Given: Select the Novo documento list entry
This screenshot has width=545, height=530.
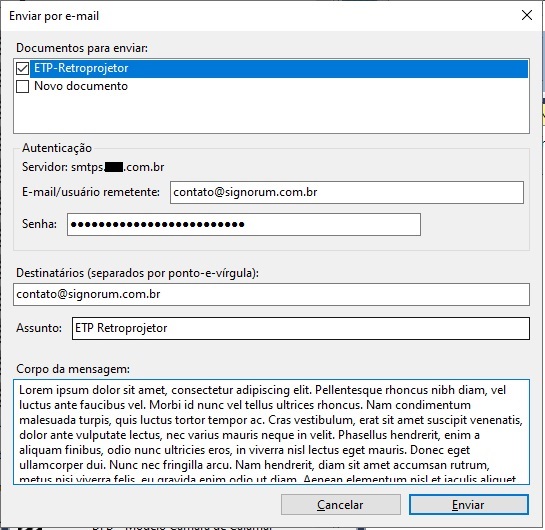Looking at the screenshot, I should pos(81,86).
